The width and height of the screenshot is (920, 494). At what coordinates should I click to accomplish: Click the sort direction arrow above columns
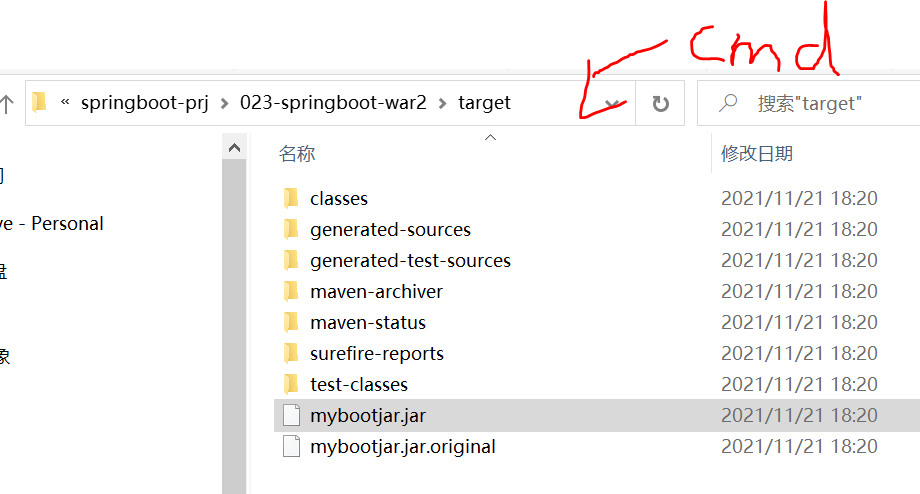coord(491,137)
